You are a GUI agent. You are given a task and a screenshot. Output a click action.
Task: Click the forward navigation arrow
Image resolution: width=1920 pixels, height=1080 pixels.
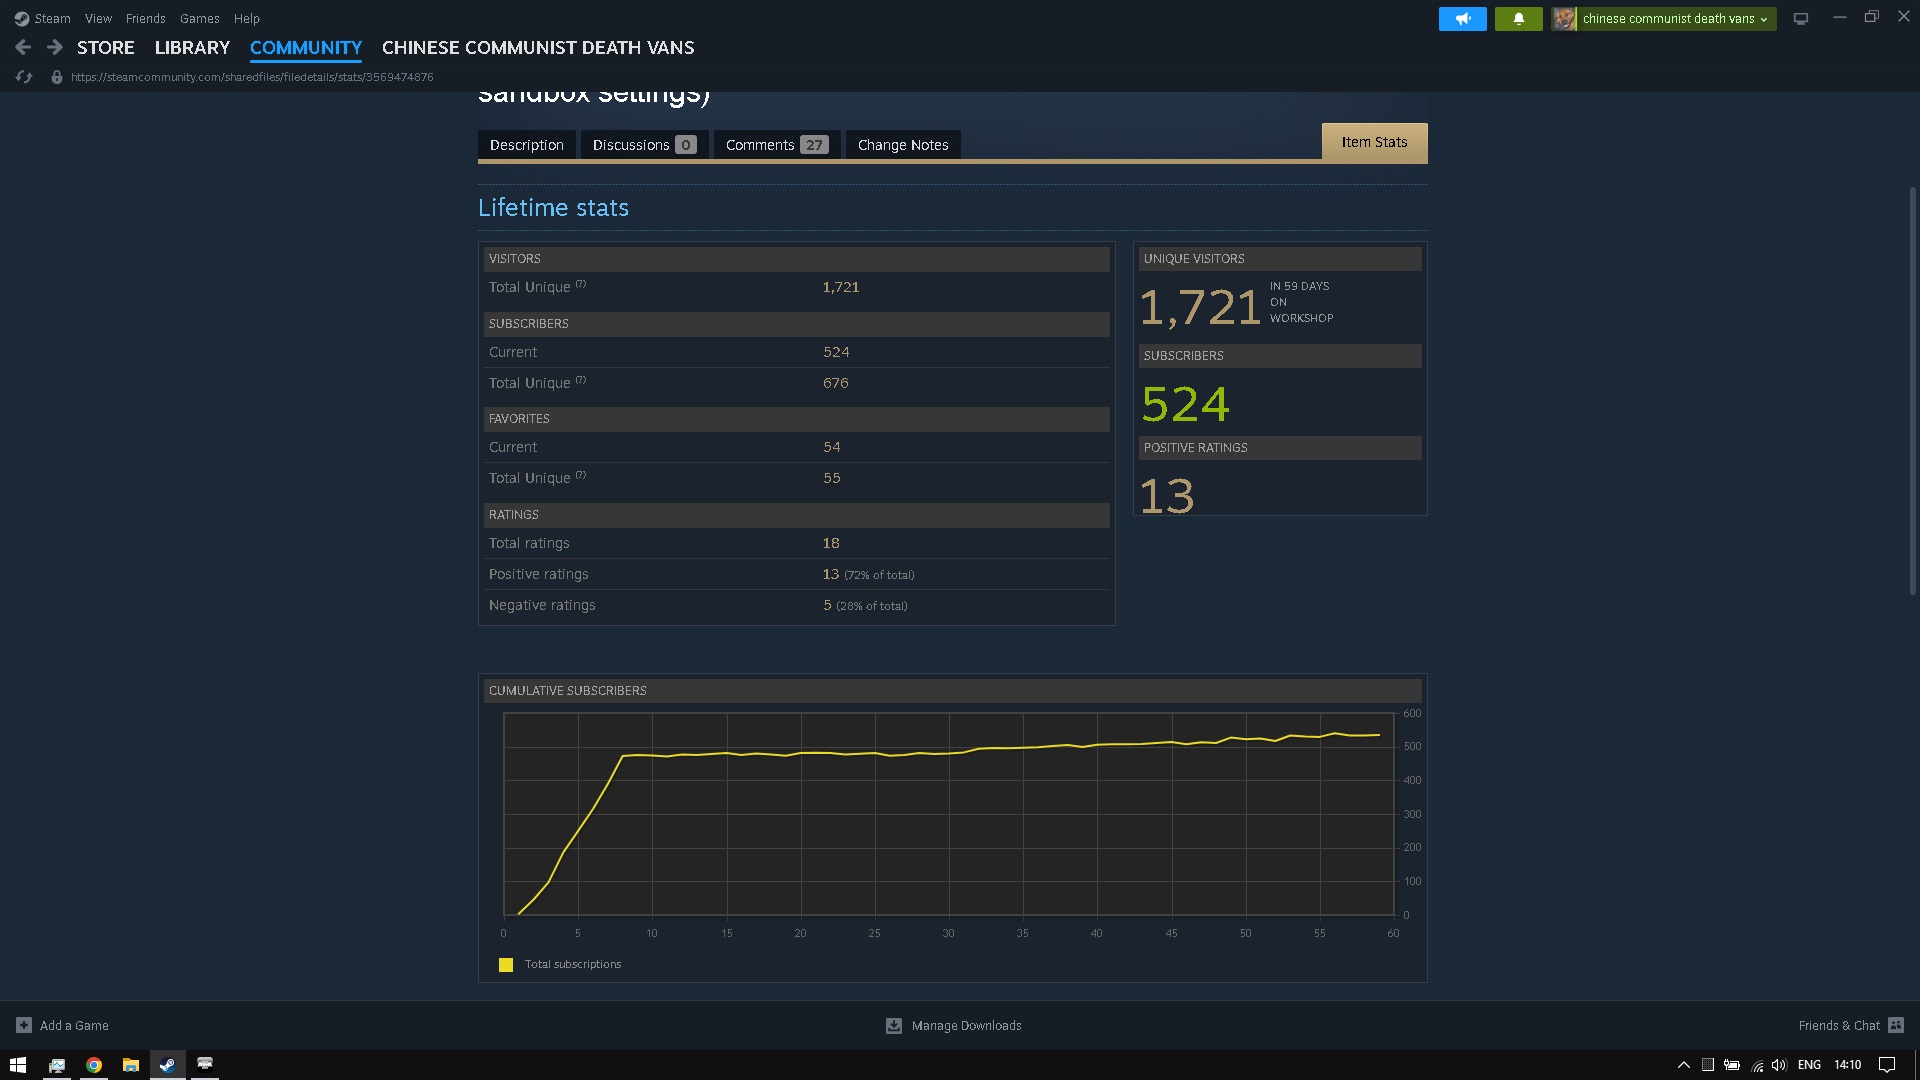point(55,47)
